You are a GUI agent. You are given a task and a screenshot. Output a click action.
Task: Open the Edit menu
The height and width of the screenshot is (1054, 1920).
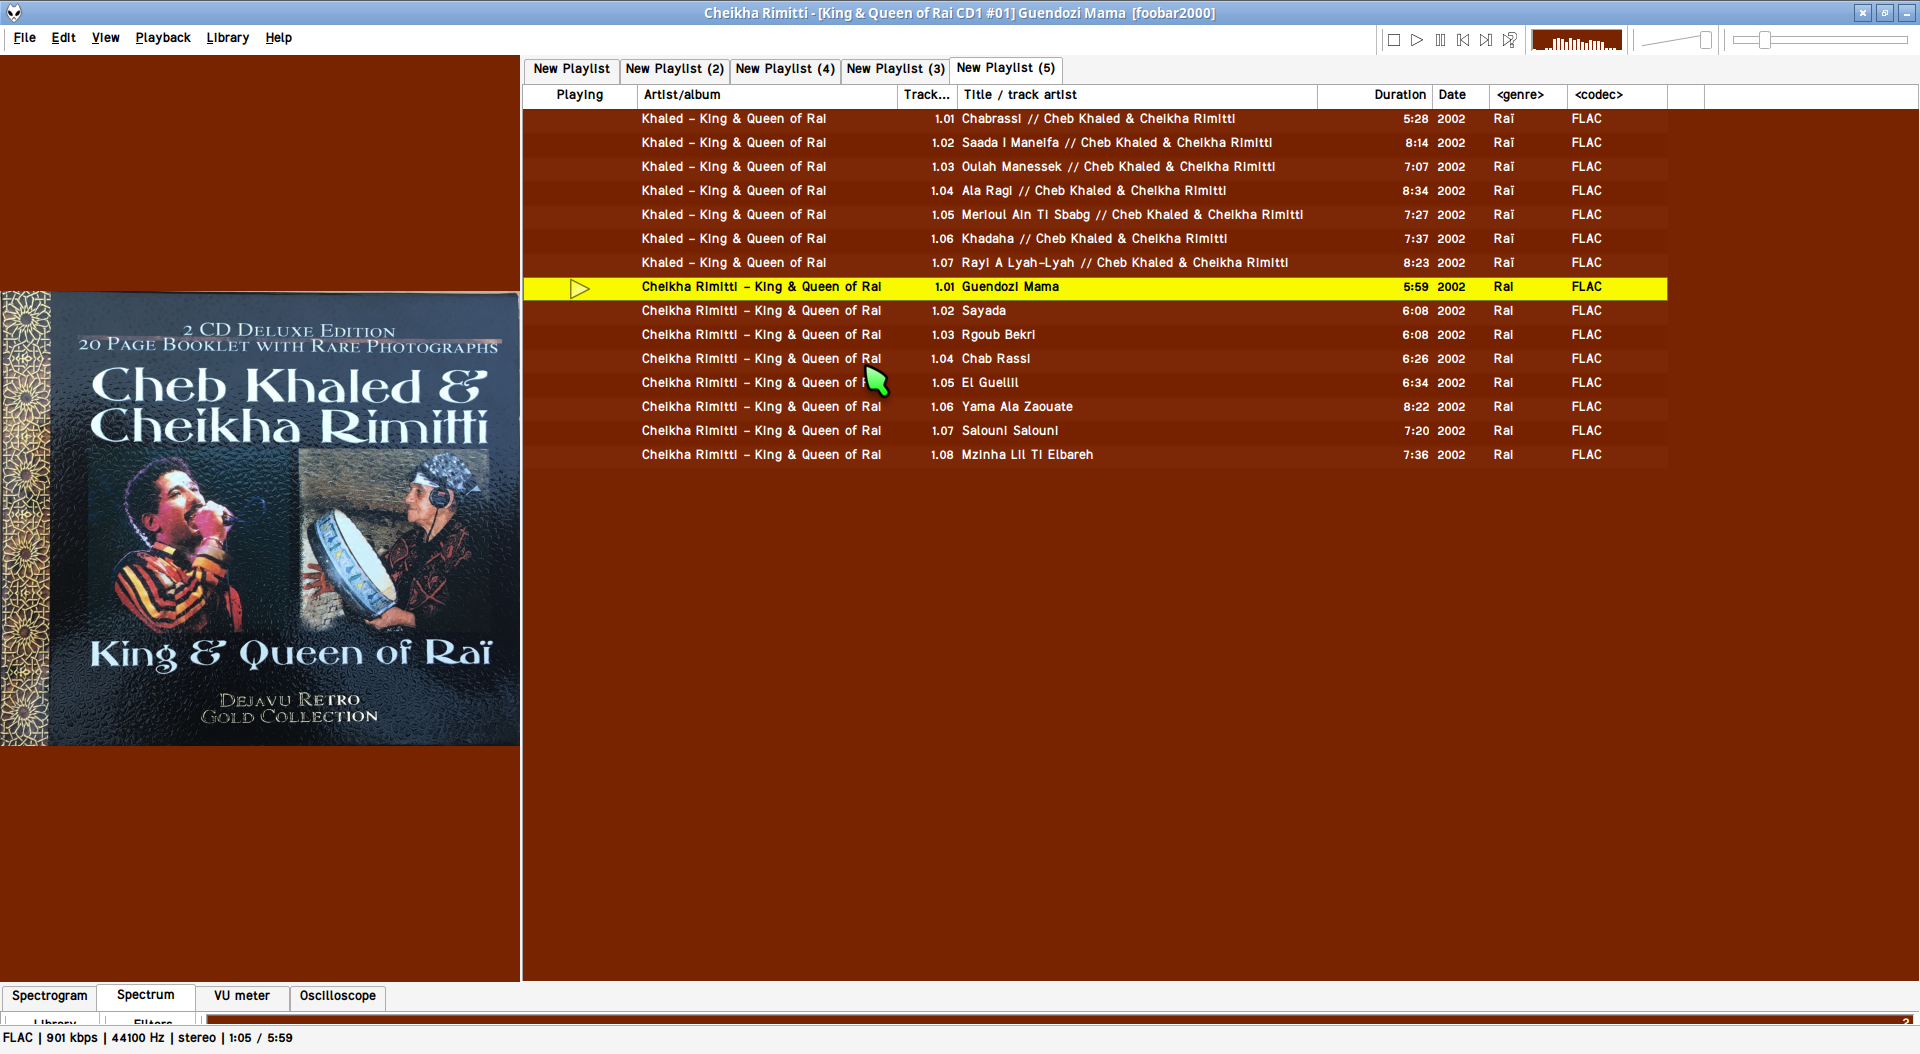click(64, 38)
